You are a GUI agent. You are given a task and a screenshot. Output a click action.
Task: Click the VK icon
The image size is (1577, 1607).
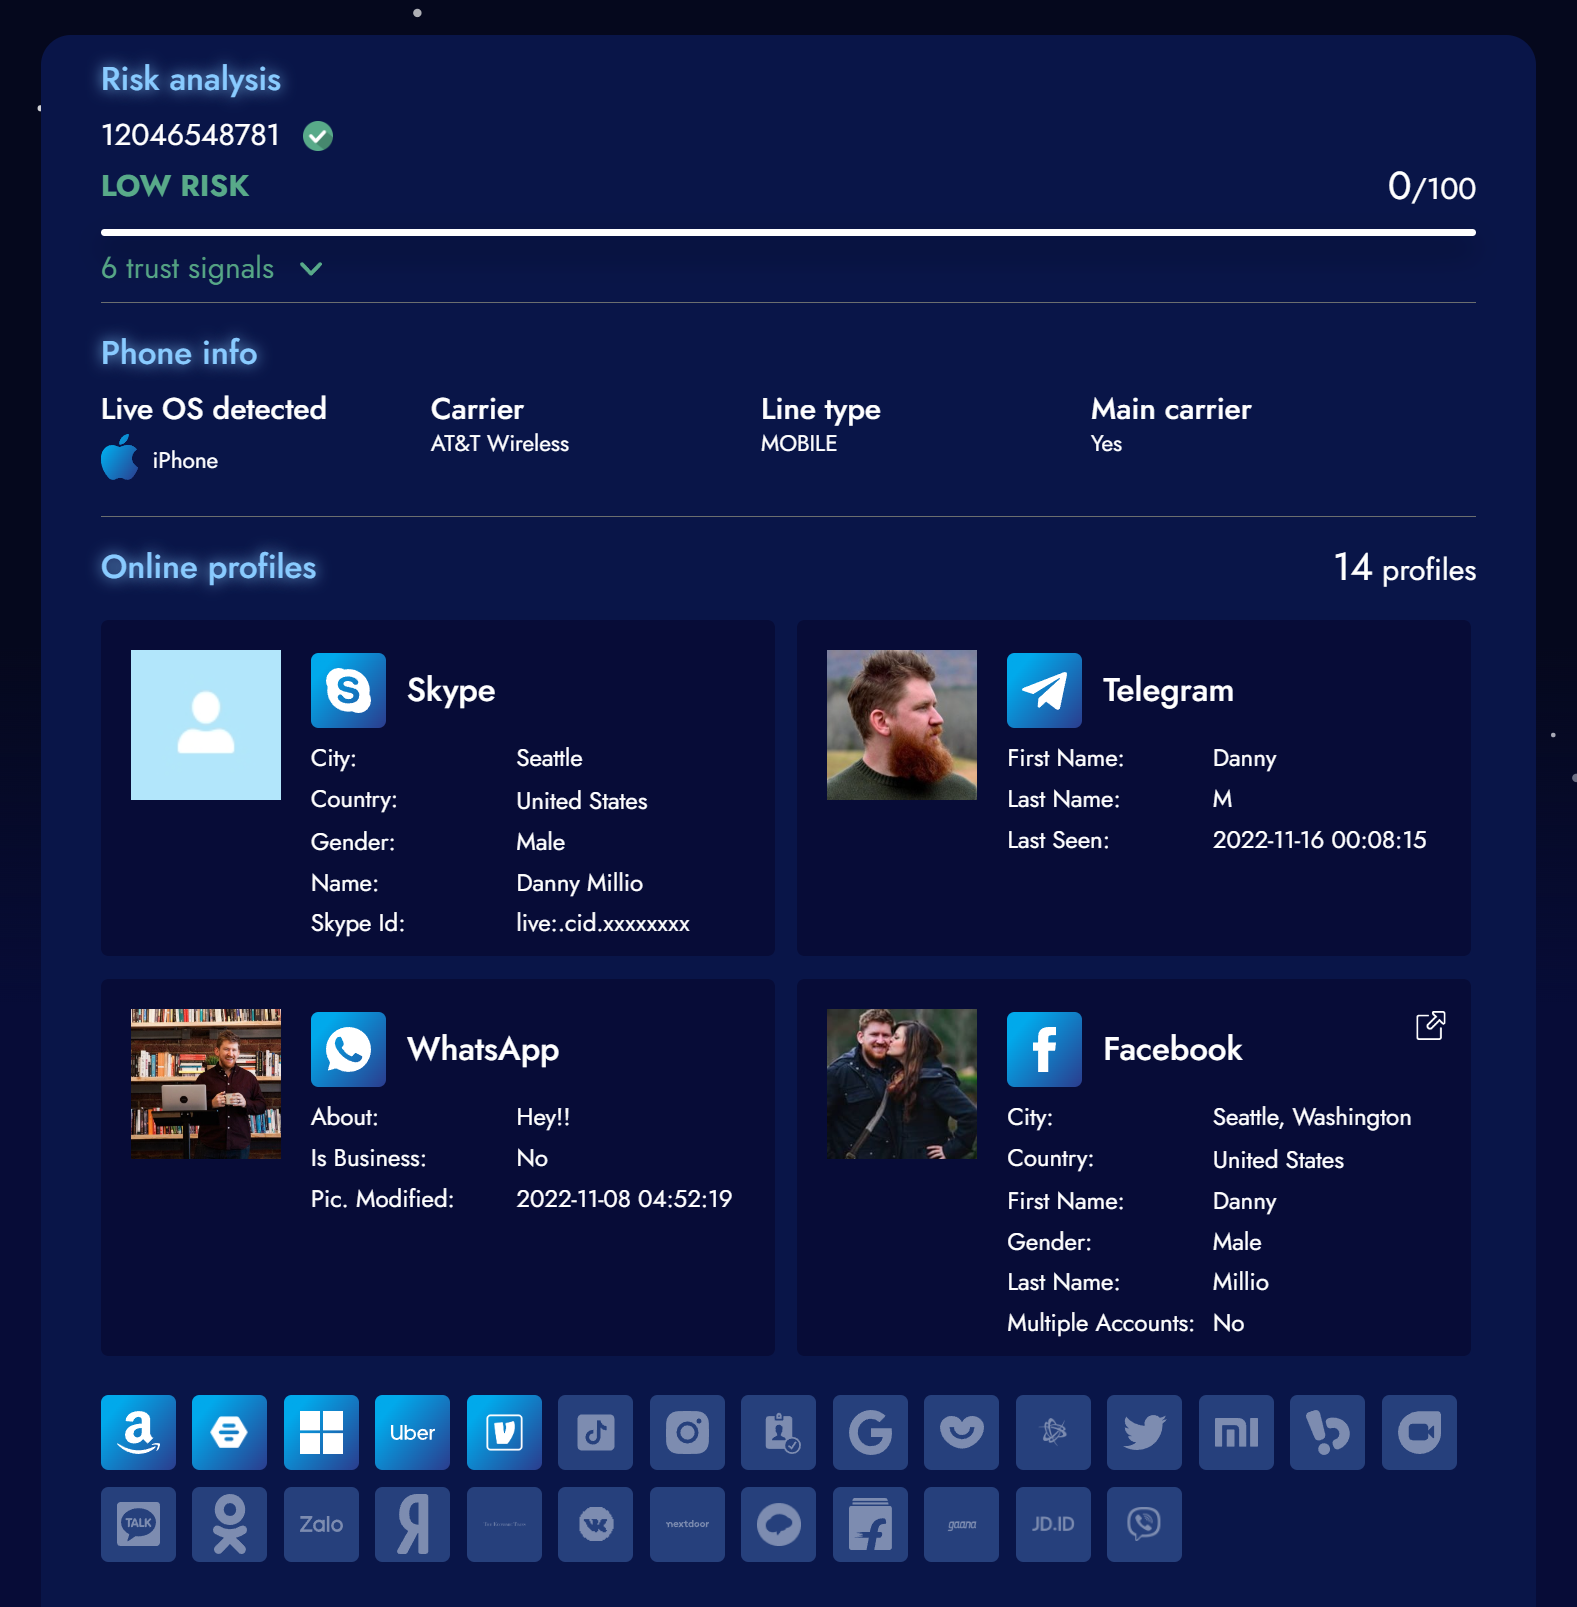(x=595, y=1524)
